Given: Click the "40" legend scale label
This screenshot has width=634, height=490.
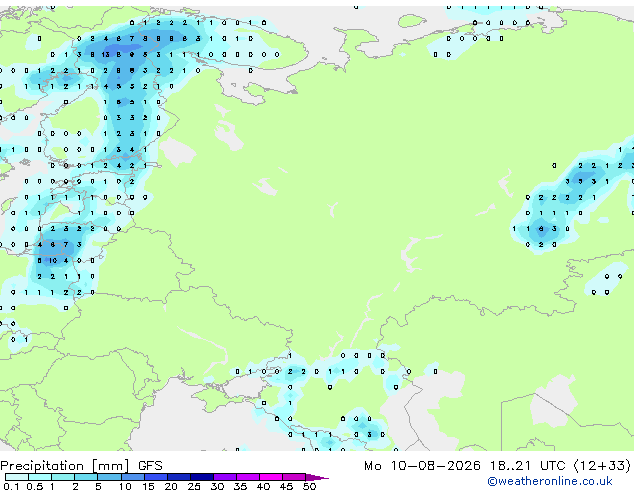Looking at the screenshot, I should 263,486.
